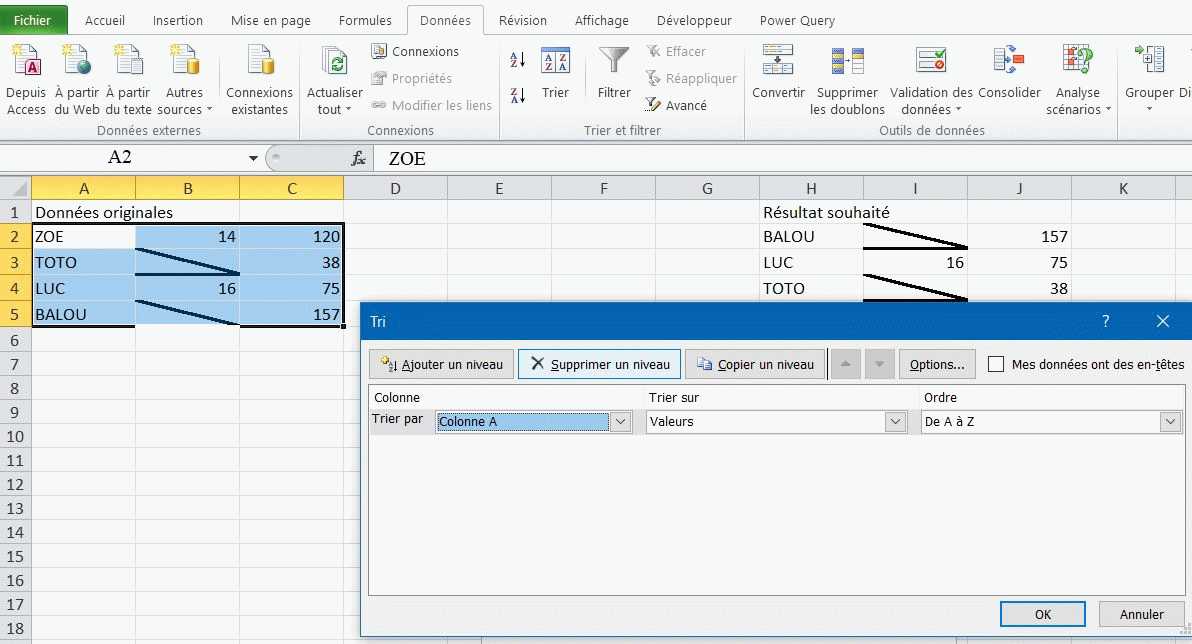Click cell BALOU in column H

pyautogui.click(x=811, y=236)
